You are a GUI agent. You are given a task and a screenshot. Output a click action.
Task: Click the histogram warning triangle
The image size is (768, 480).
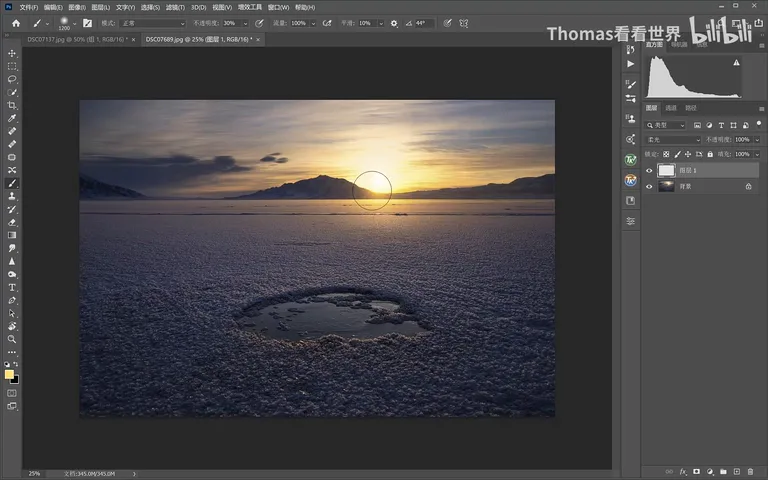[x=736, y=63]
